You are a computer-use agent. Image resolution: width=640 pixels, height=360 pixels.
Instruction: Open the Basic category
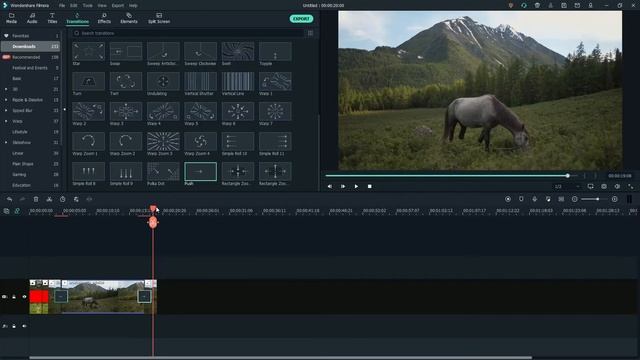[x=31, y=78]
